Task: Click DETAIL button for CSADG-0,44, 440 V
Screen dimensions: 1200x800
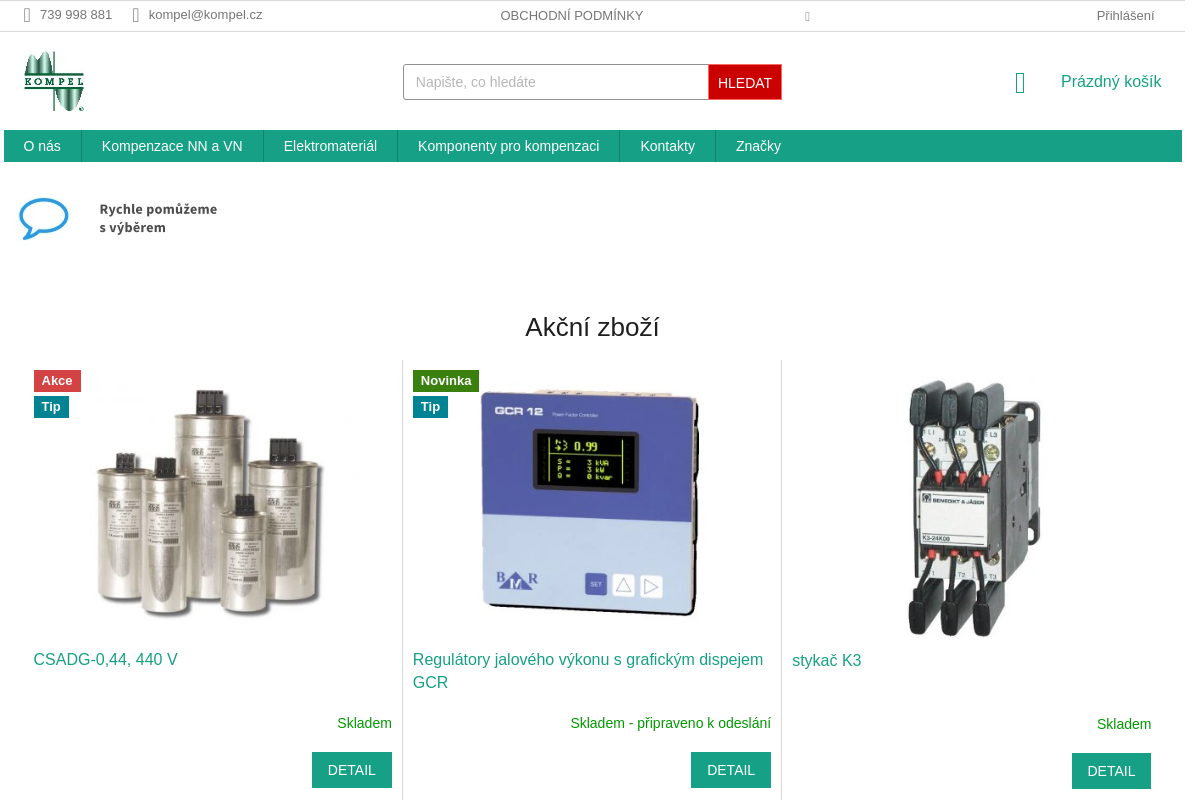Action: coord(351,770)
